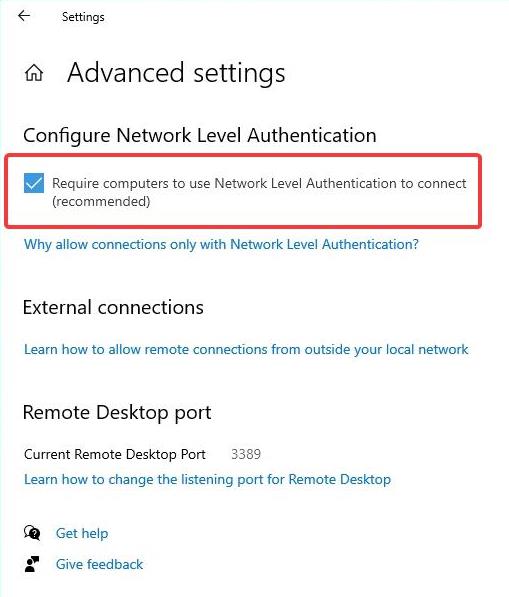Open the Get help link
Screen dimensions: 509x597
point(82,533)
